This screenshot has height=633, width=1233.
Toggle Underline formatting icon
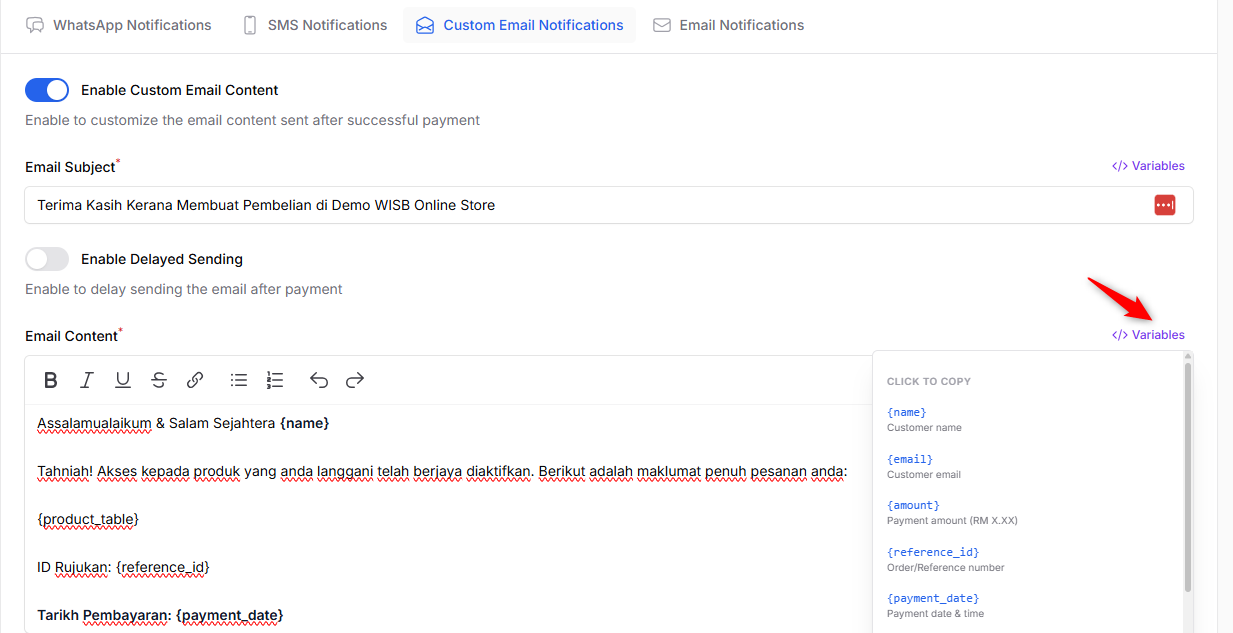tap(123, 380)
